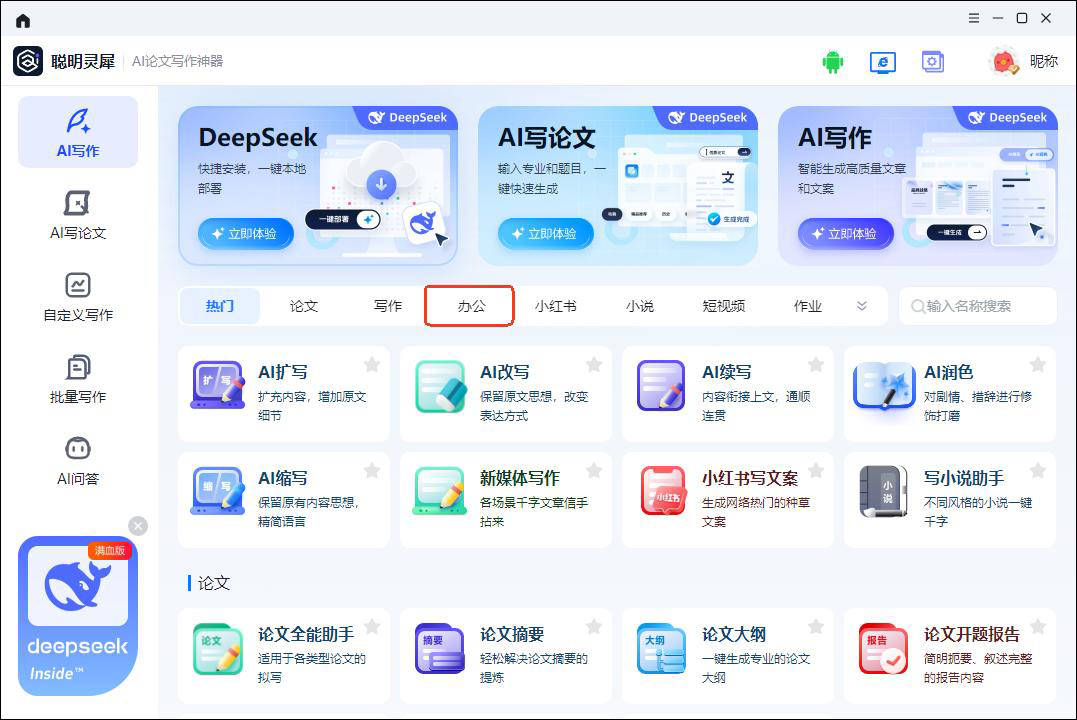This screenshot has height=720, width=1077.
Task: Go to AI问答 sidebar icon
Action: click(78, 460)
